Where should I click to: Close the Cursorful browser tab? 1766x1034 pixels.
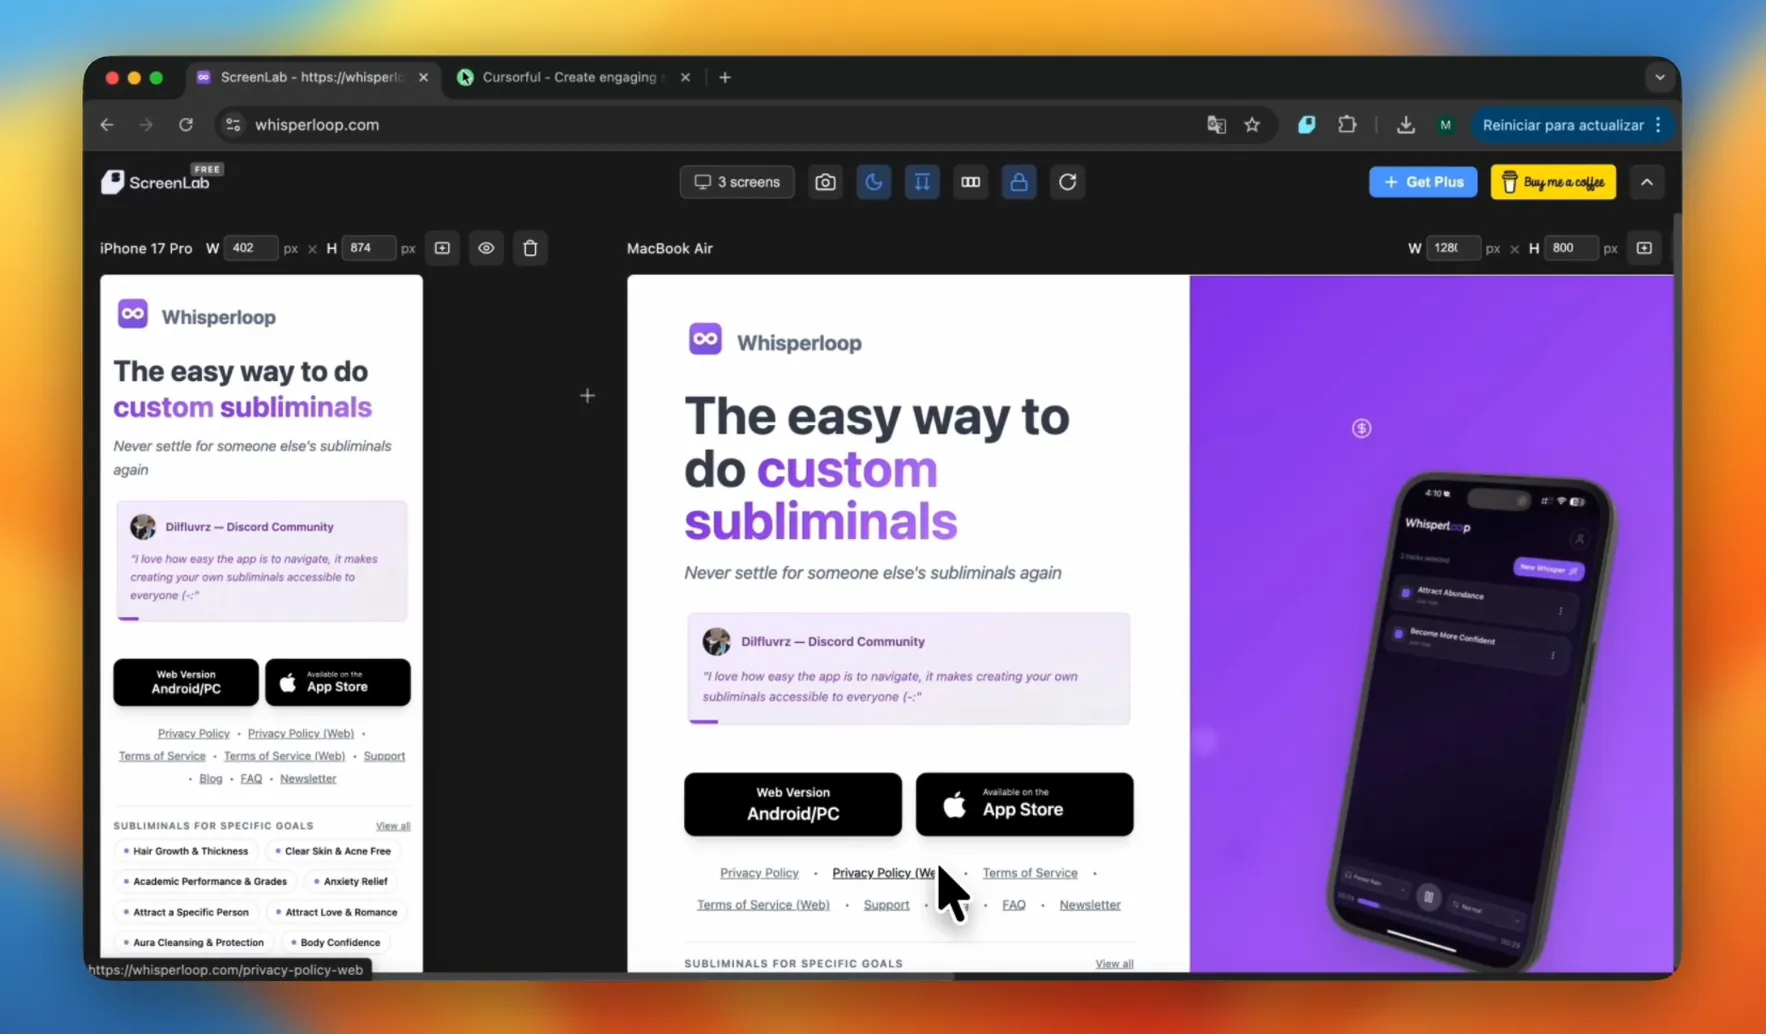click(x=685, y=77)
